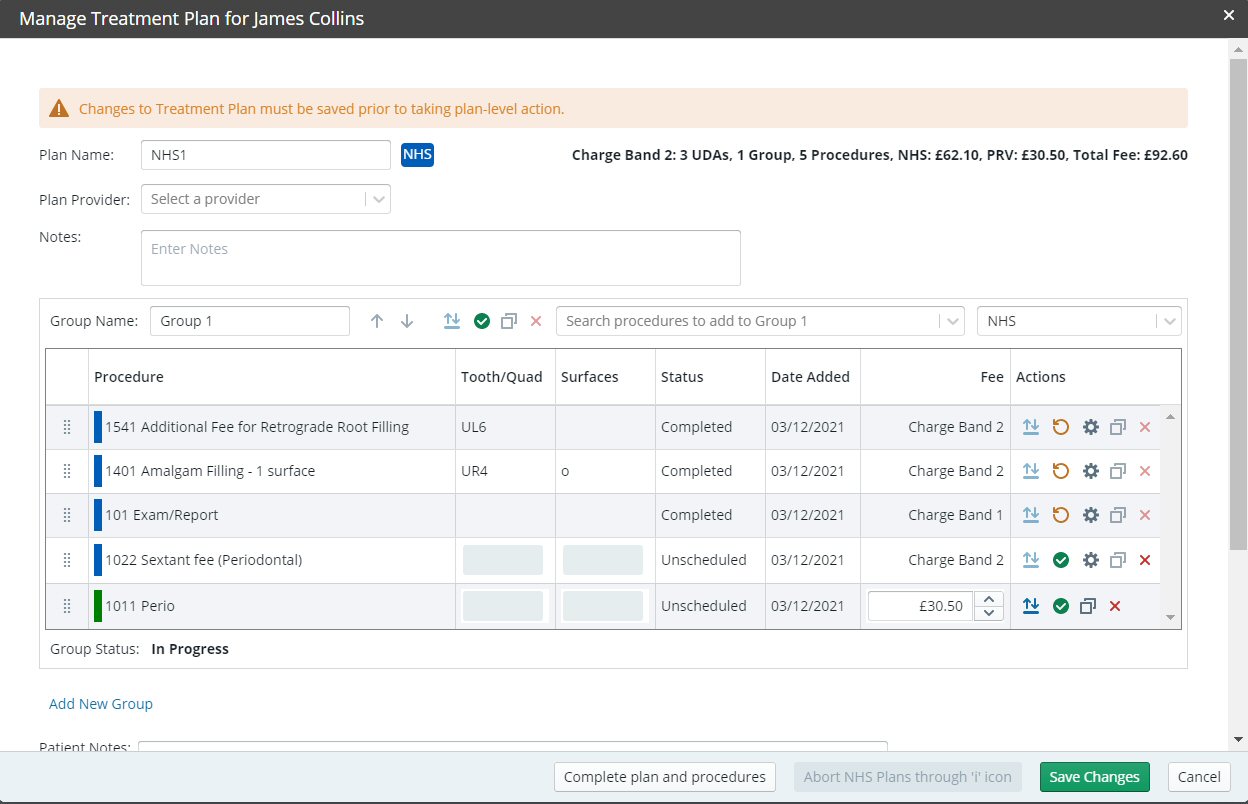Click the orange undo icon for 101 Exam/Report
The width and height of the screenshot is (1248, 804).
click(x=1061, y=515)
